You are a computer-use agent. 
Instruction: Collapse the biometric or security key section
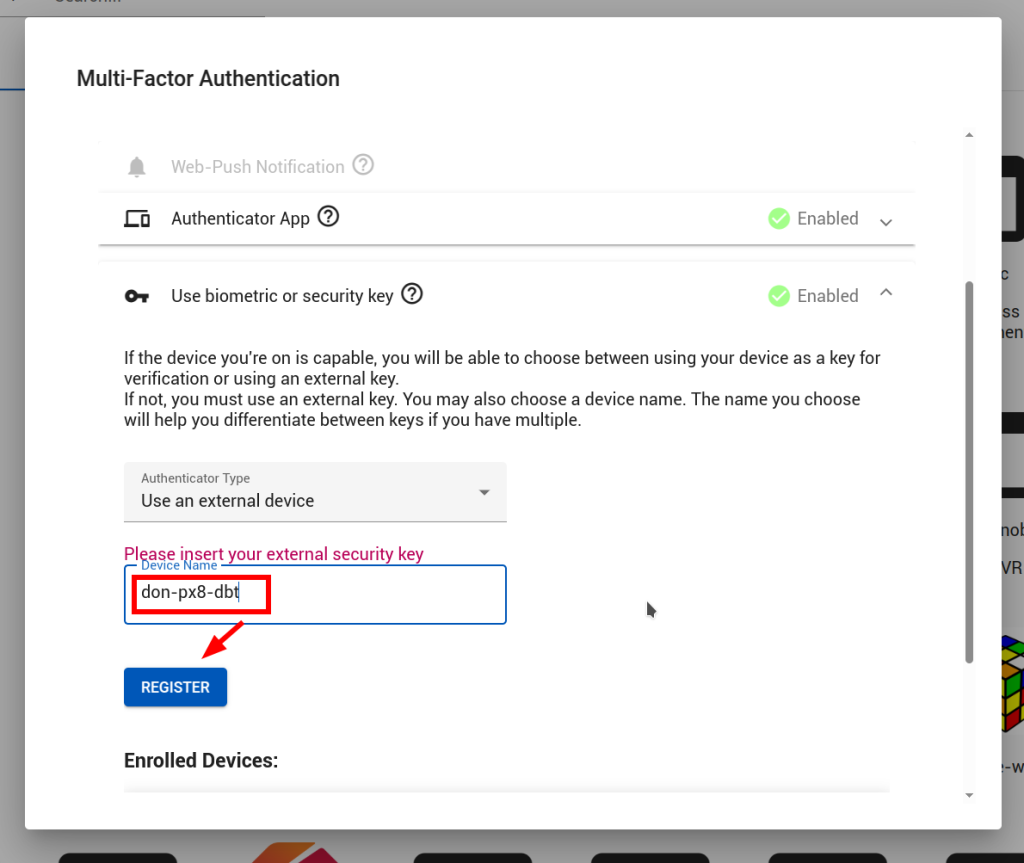click(886, 293)
